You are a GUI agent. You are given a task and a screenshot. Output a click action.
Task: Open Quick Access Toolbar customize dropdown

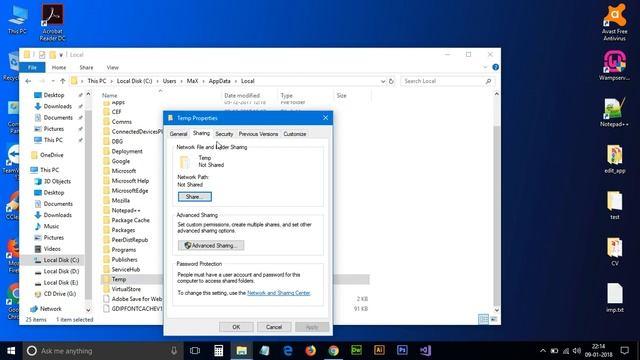click(x=61, y=55)
